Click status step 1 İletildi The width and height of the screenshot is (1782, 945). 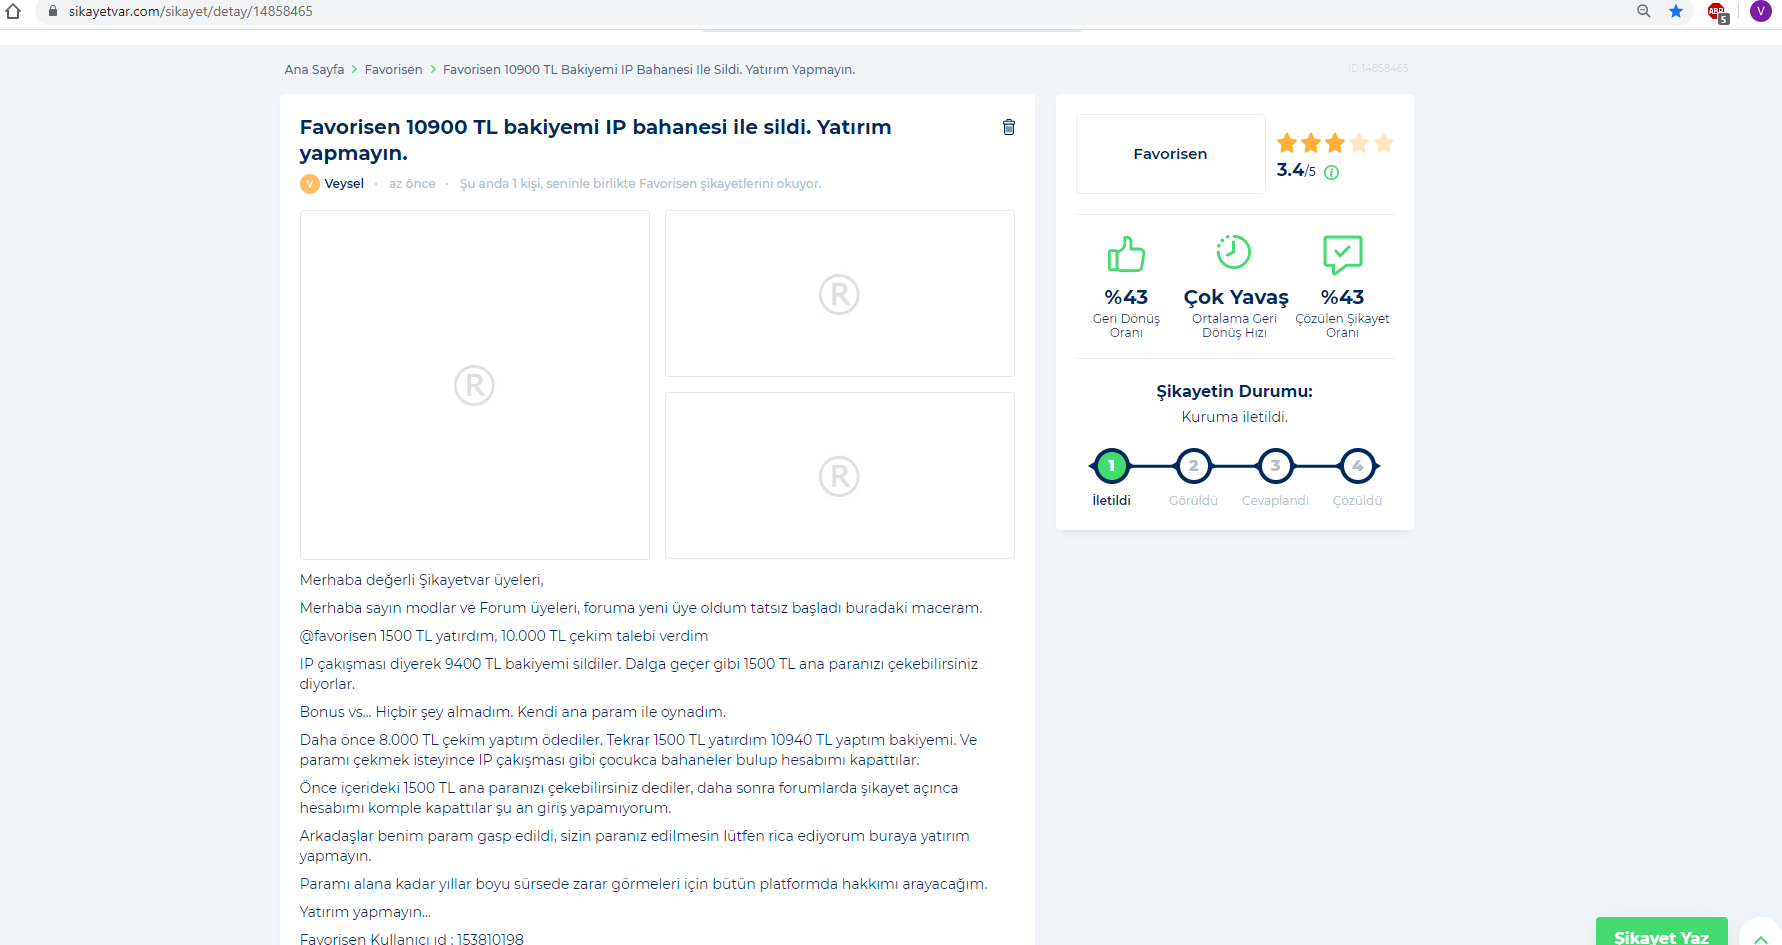pos(1111,466)
